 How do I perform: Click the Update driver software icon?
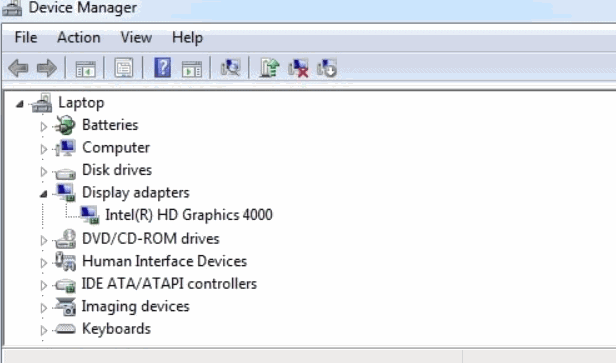pos(270,68)
